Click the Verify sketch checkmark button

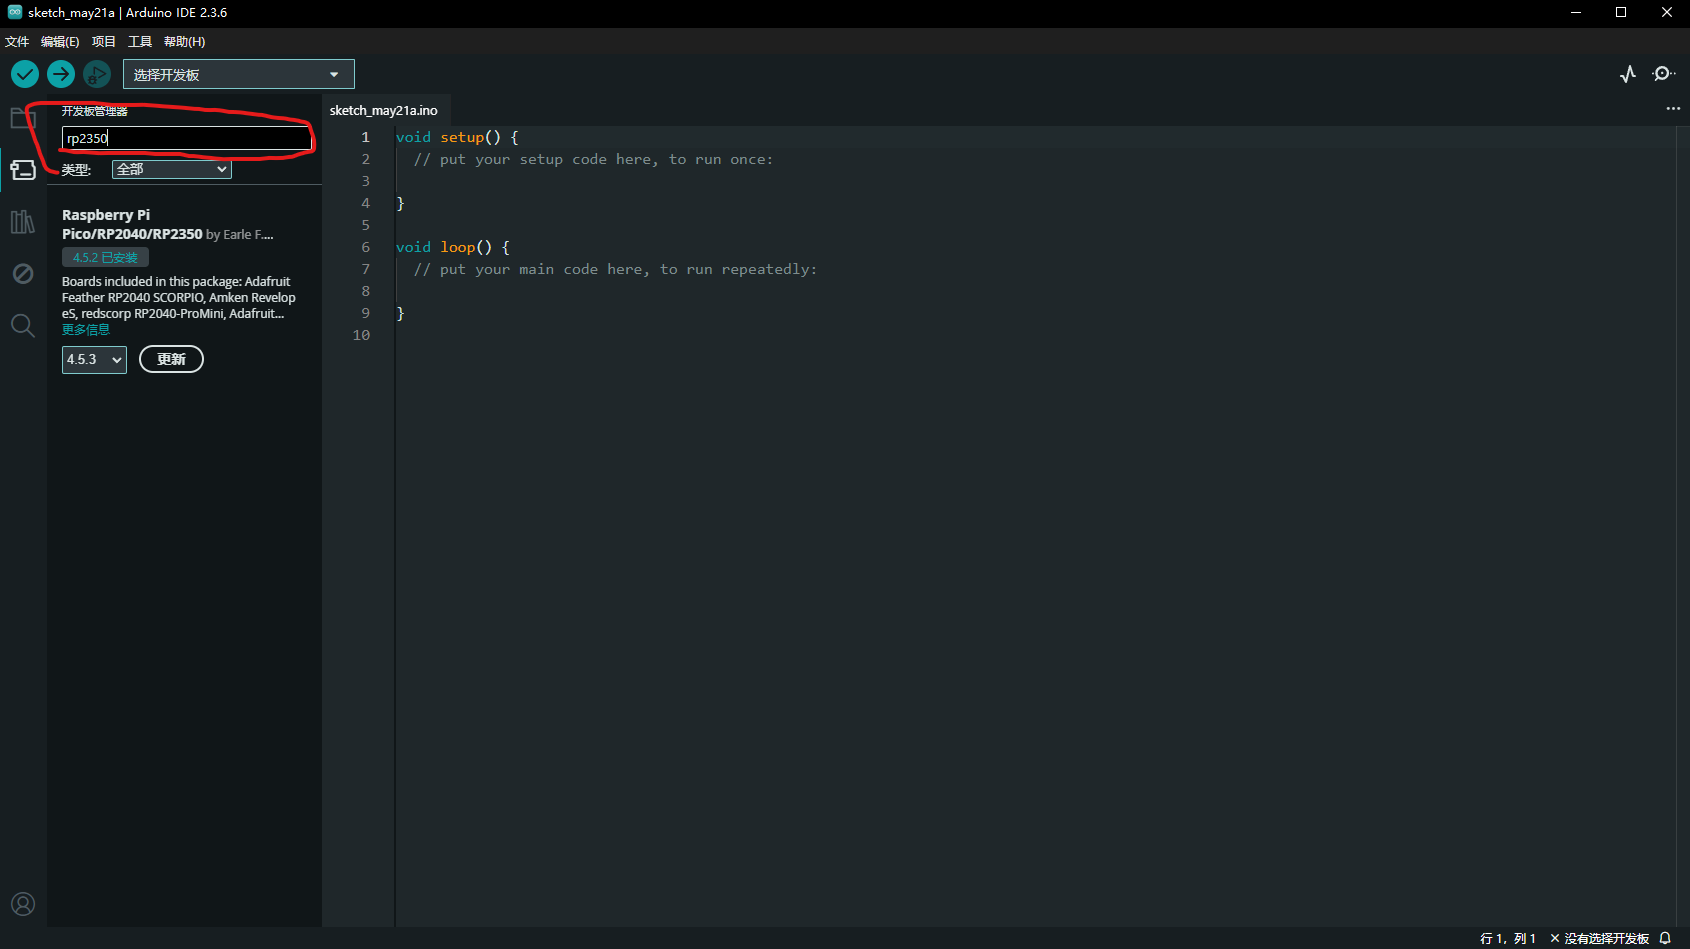click(25, 74)
